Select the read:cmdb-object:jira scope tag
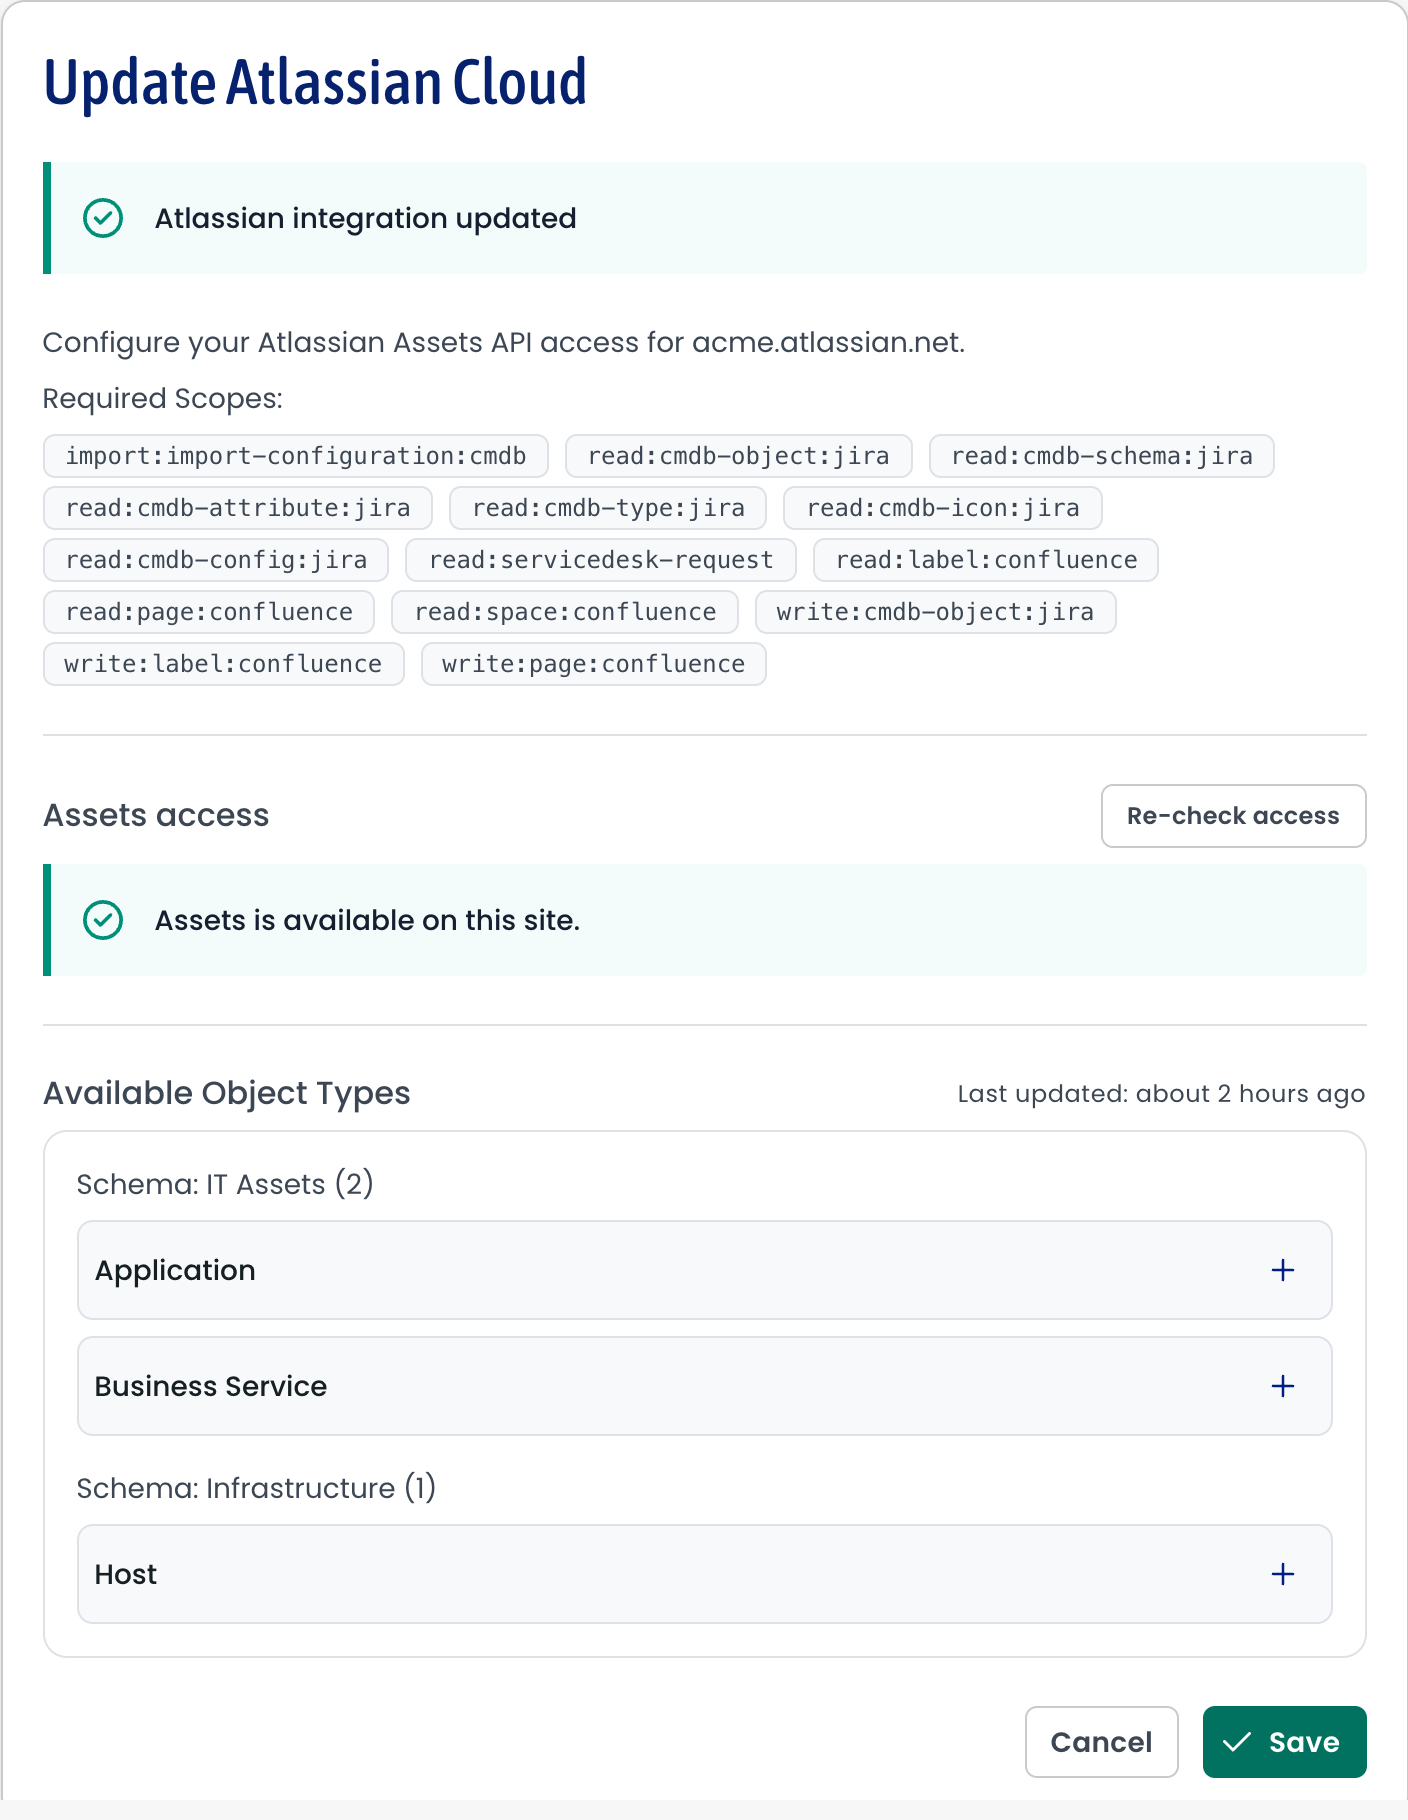Viewport: 1408px width, 1820px height. [738, 456]
